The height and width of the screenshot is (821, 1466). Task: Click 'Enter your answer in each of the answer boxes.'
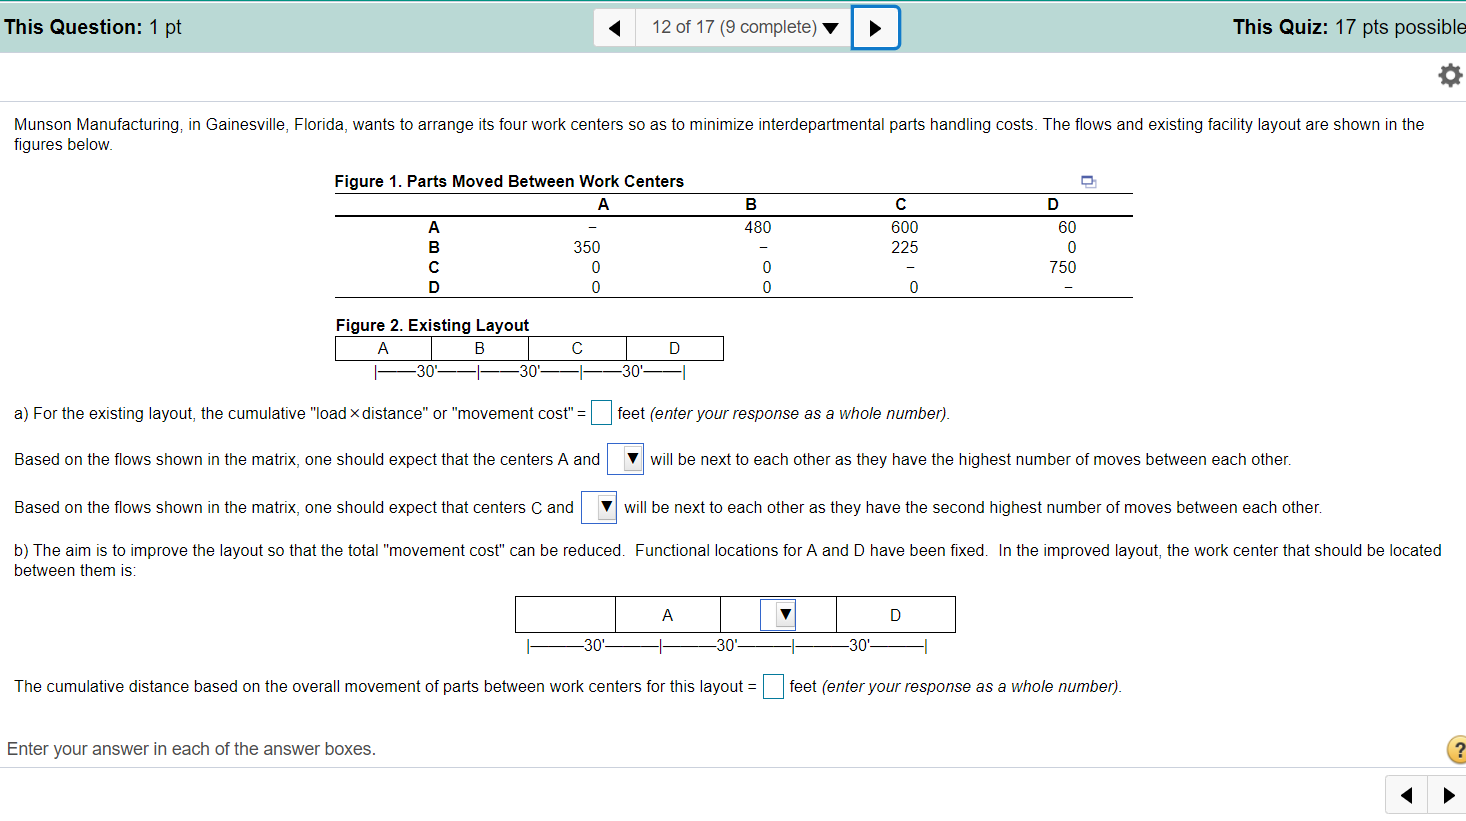(x=191, y=749)
